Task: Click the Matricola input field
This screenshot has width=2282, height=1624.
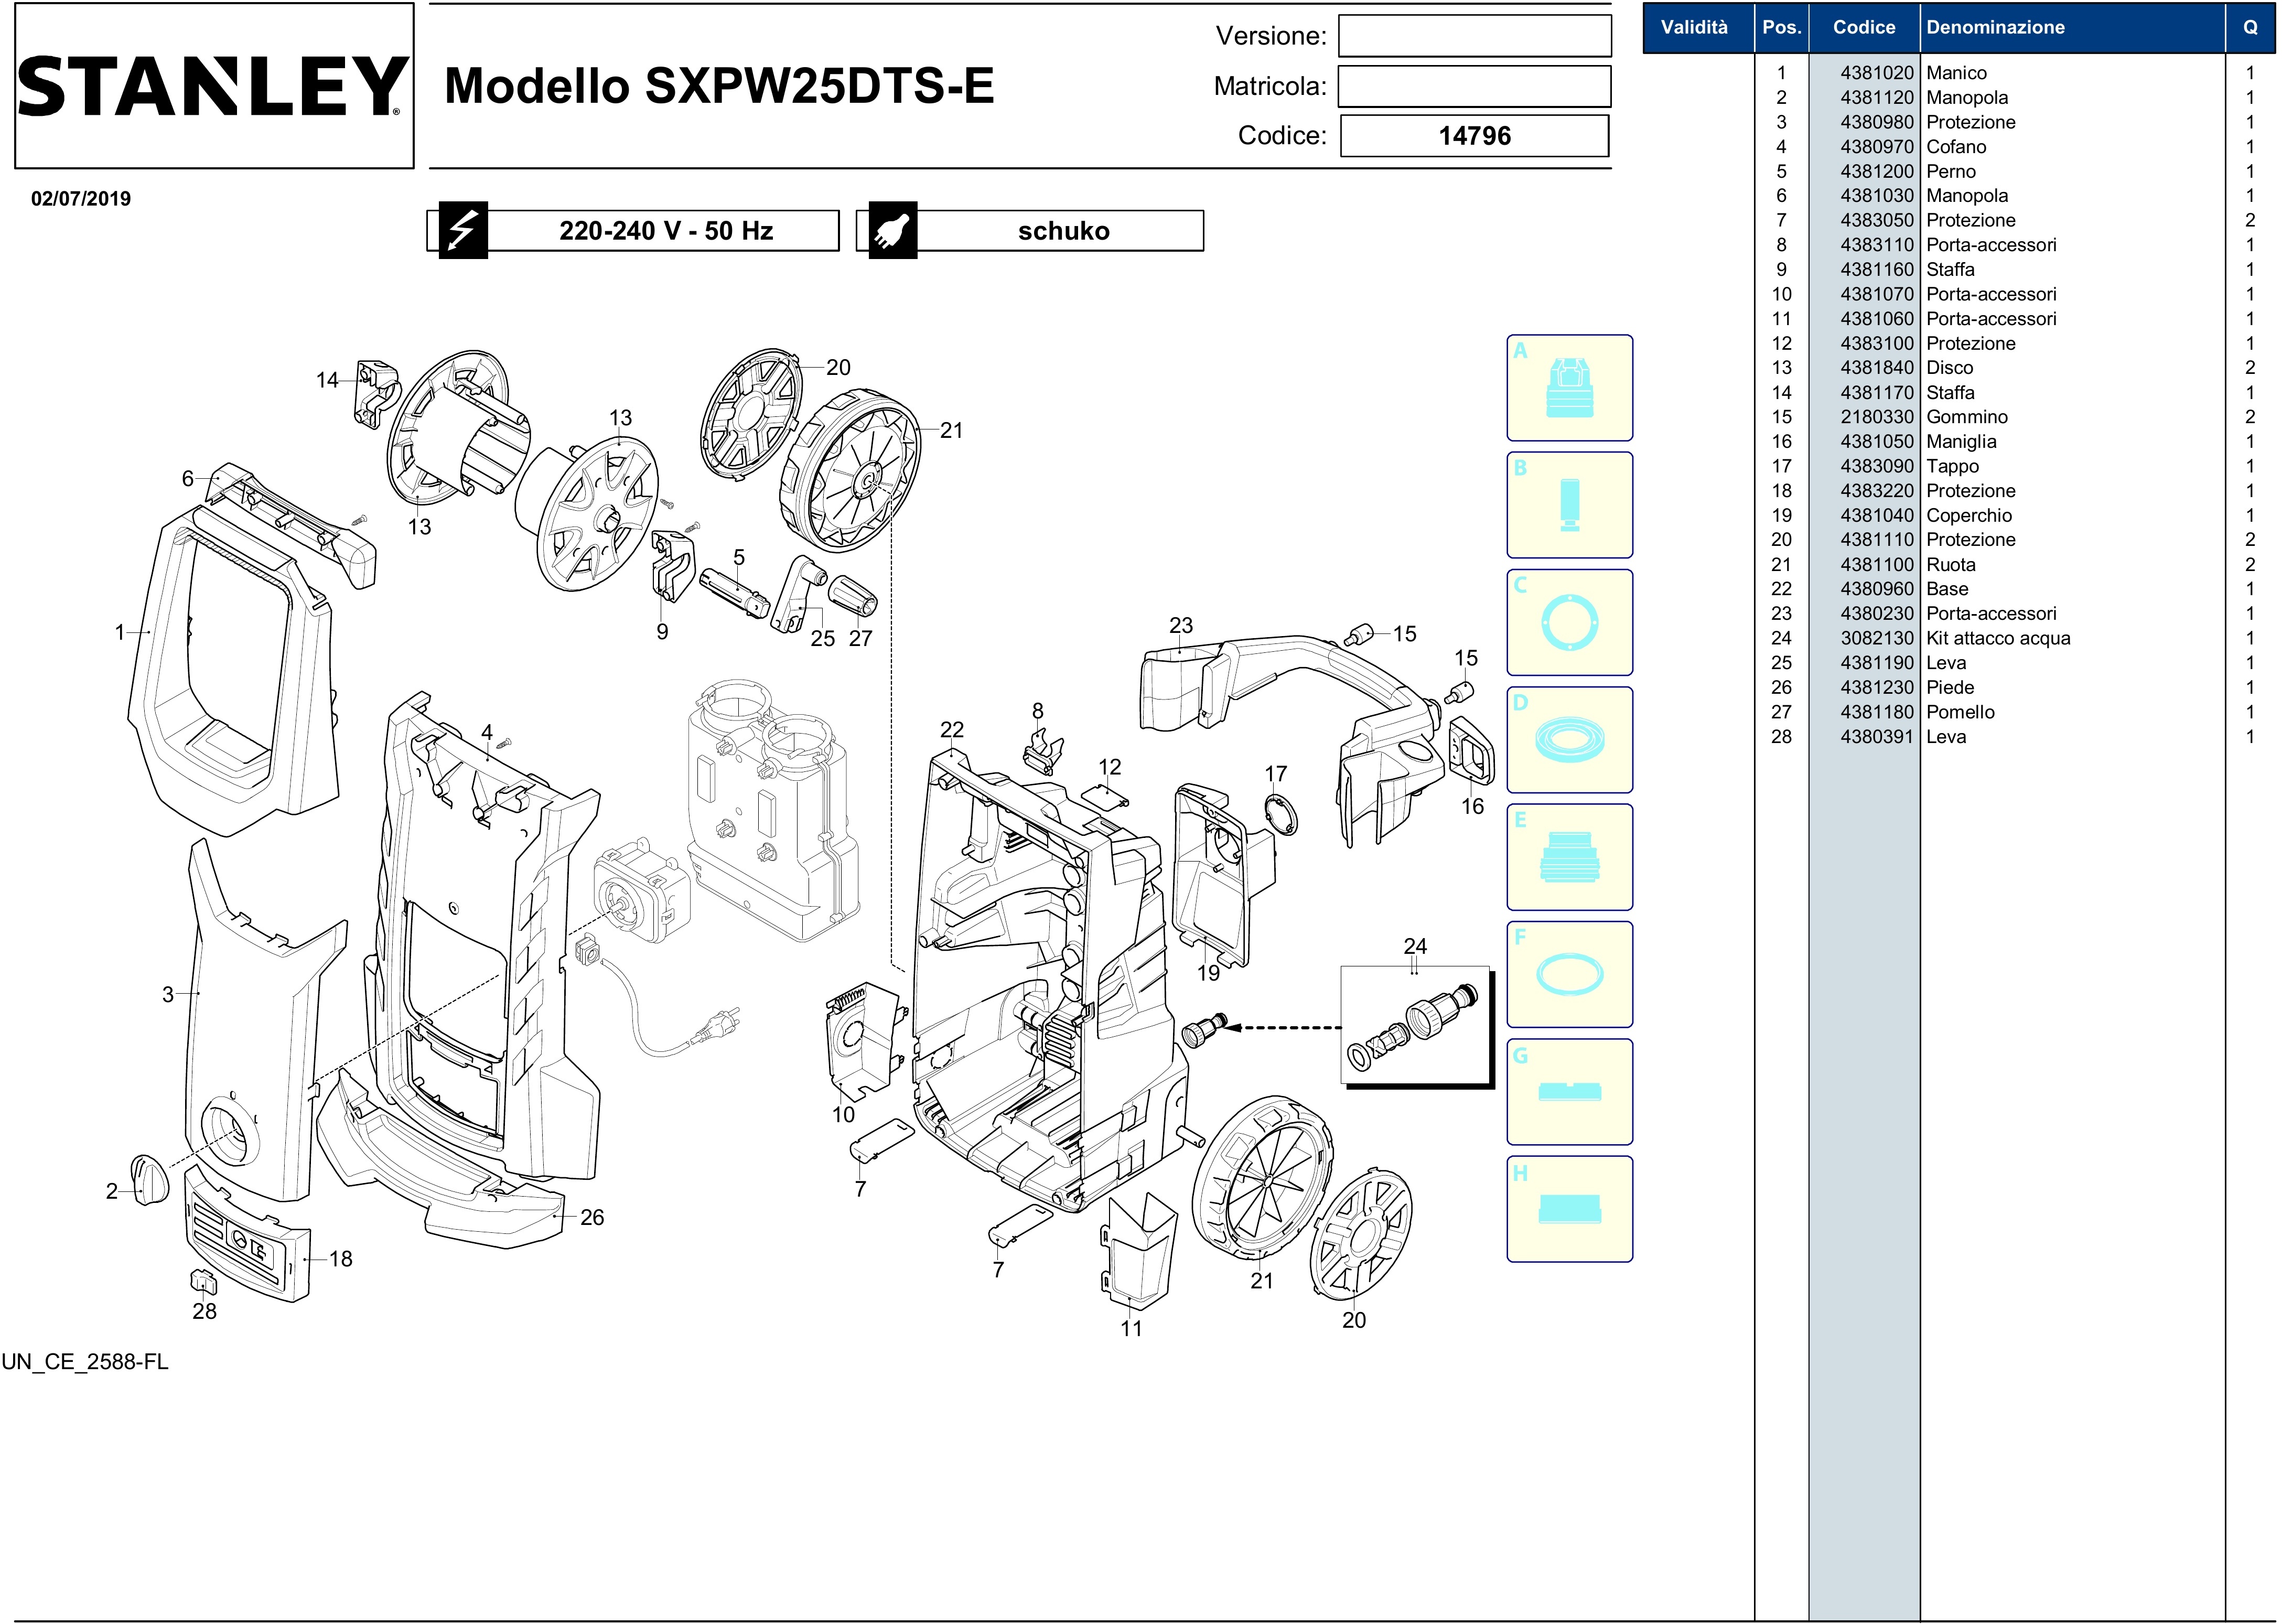Action: 1474,86
